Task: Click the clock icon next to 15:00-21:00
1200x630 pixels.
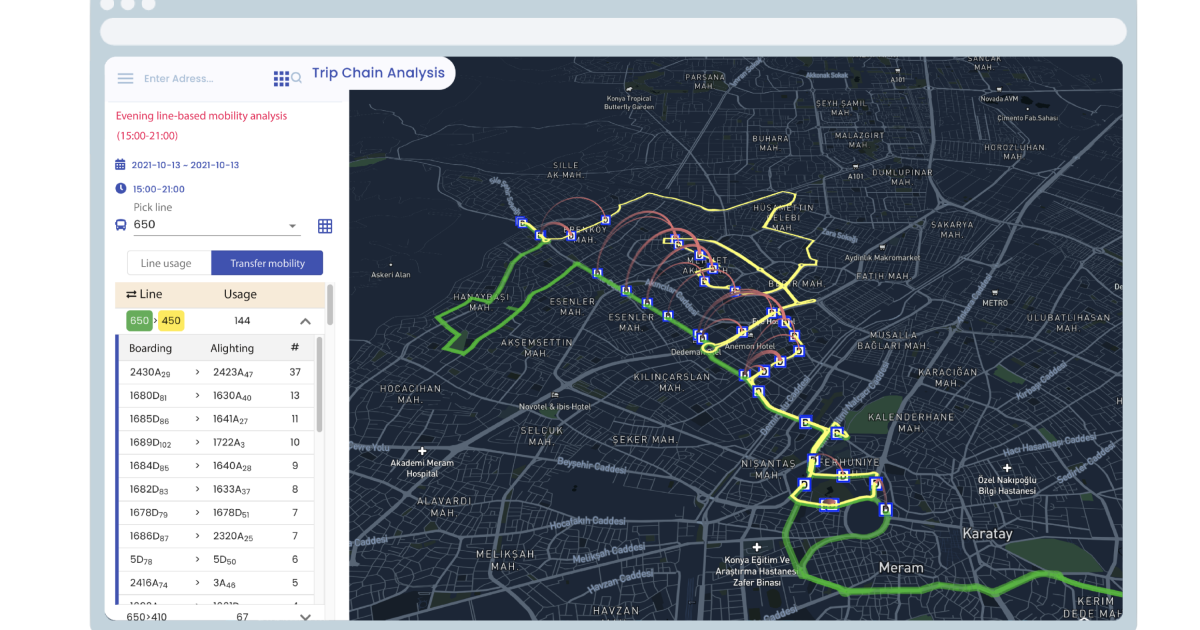Action: click(x=120, y=188)
